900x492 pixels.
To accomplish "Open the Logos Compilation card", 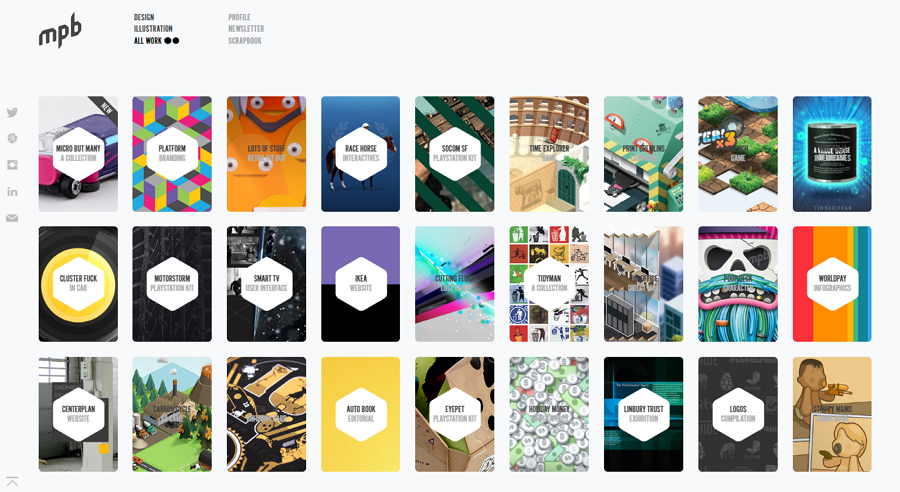I will click(x=738, y=414).
